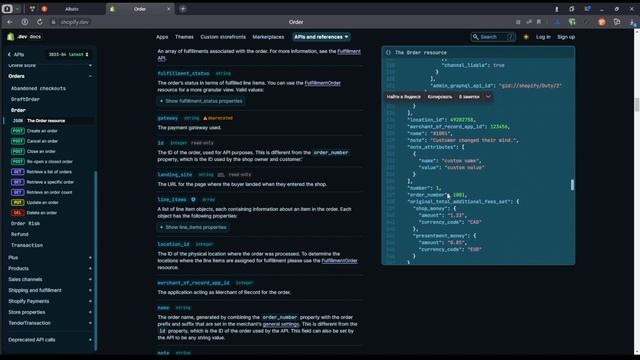Open Transaction in sidebar
The image size is (640, 360).
(27, 245)
